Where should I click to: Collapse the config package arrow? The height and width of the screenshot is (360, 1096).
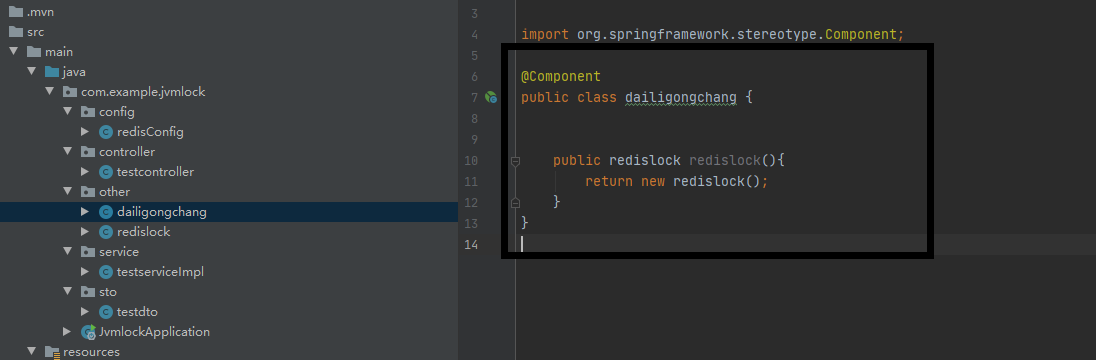[x=68, y=112]
